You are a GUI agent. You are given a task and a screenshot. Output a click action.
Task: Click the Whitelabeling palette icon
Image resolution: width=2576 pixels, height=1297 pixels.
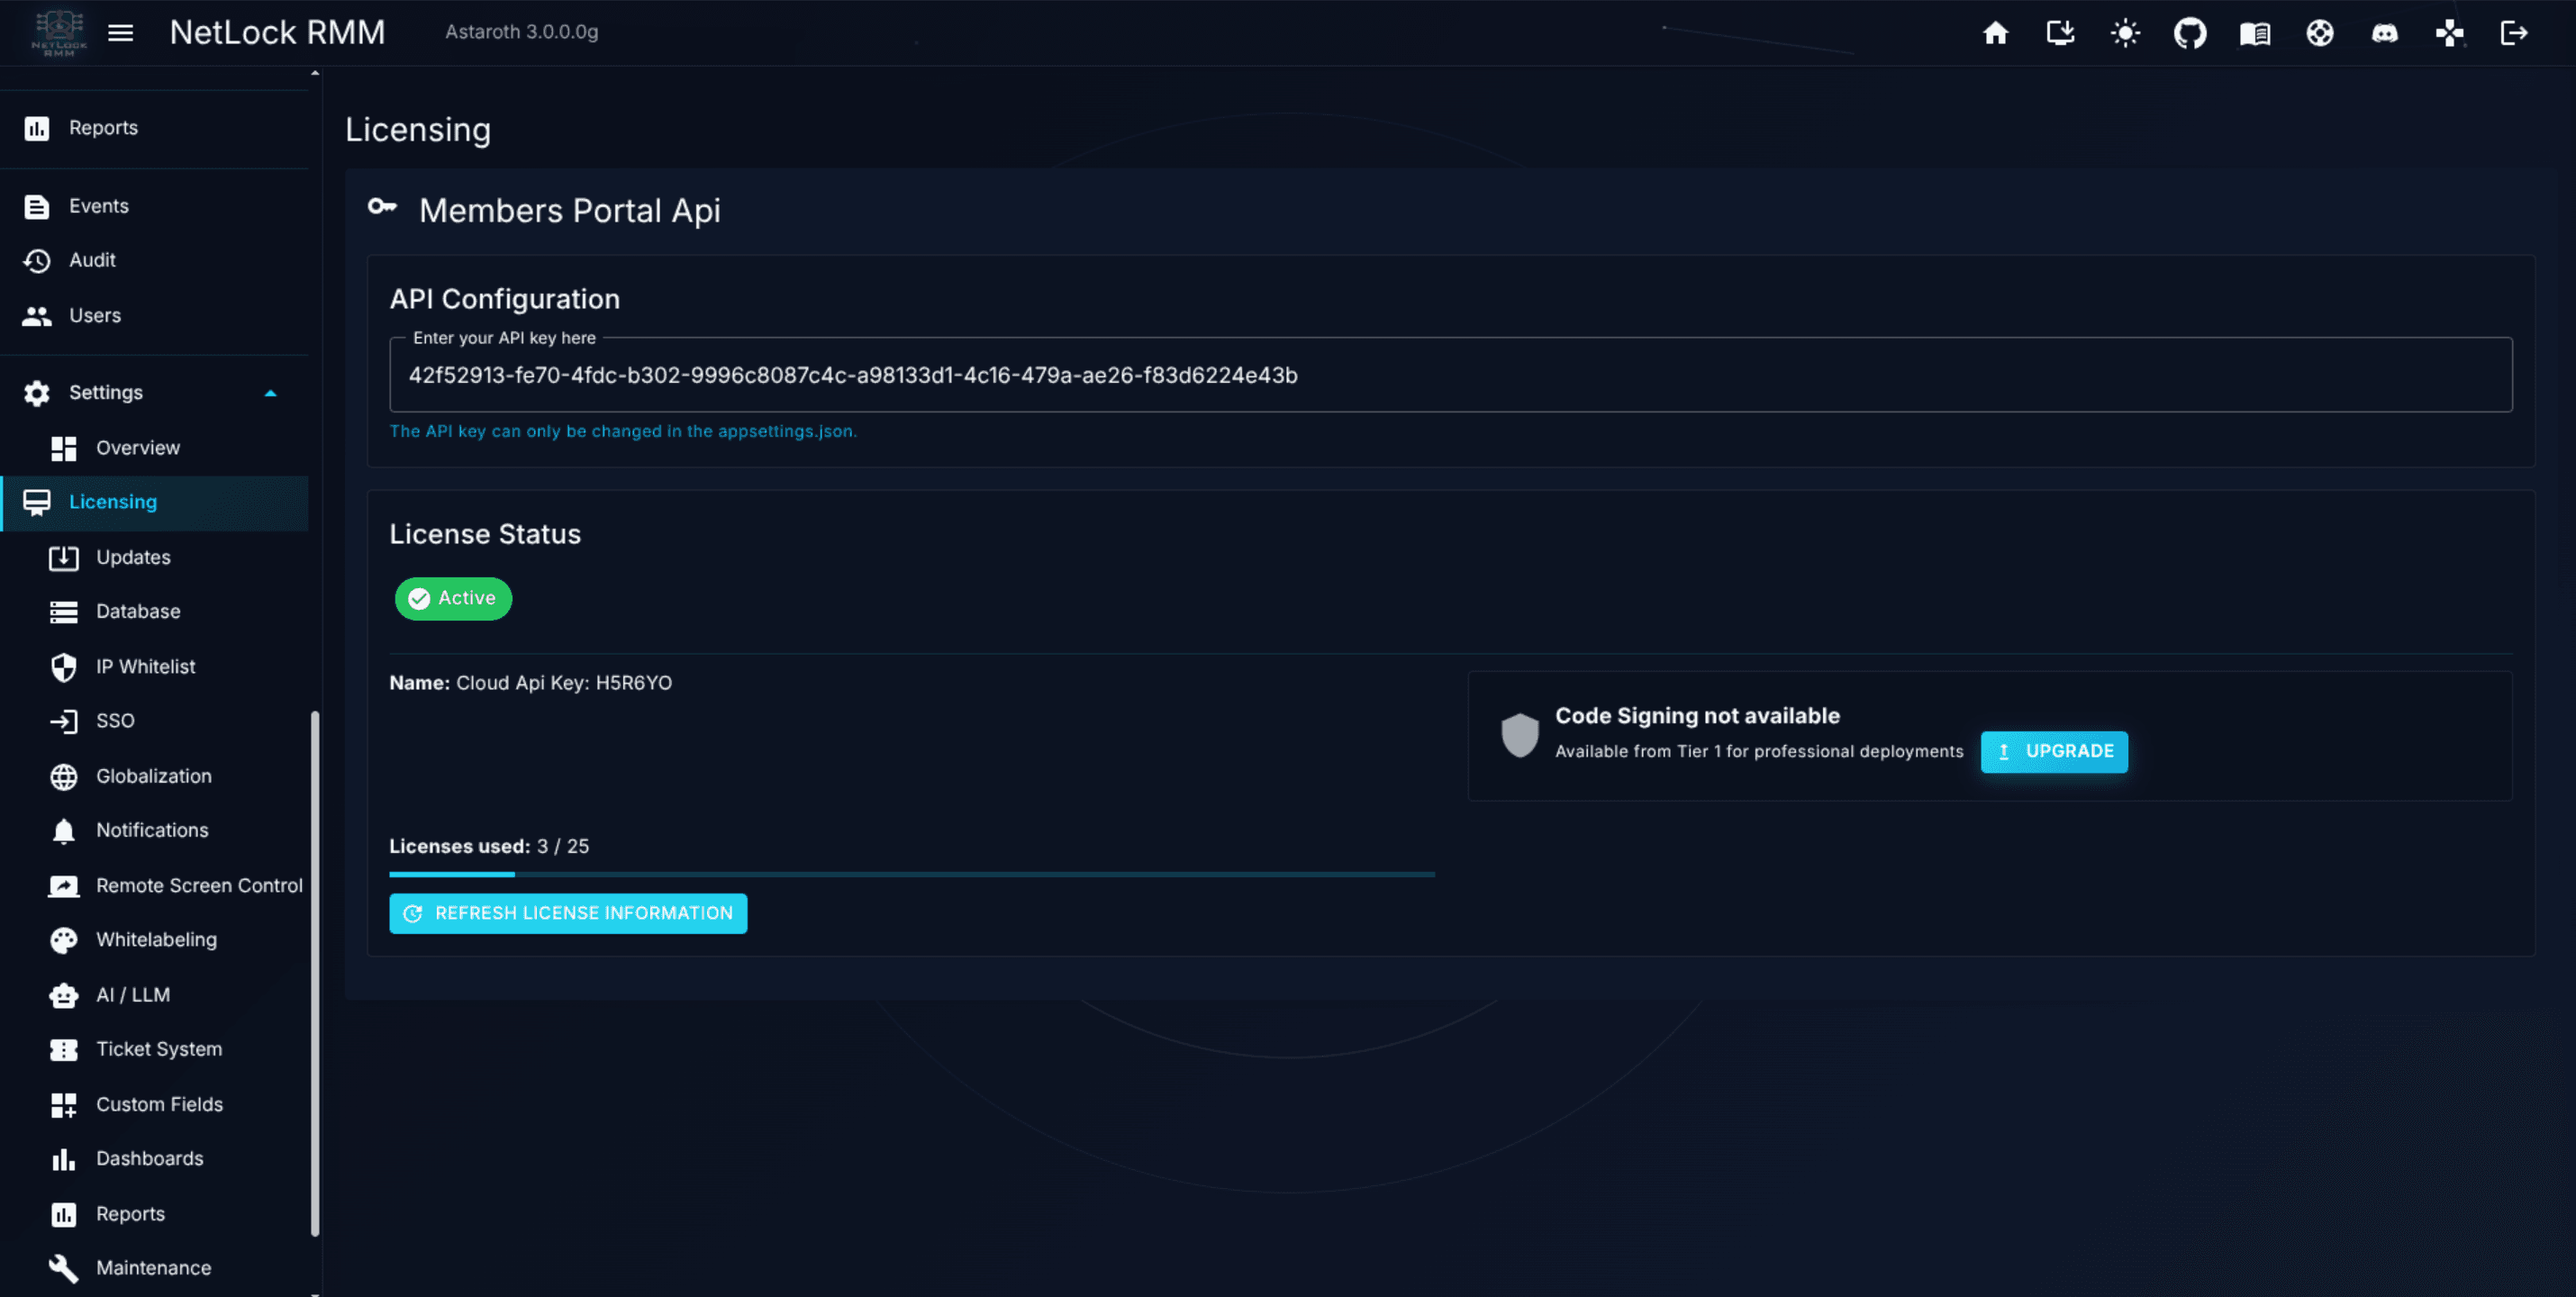coord(64,940)
